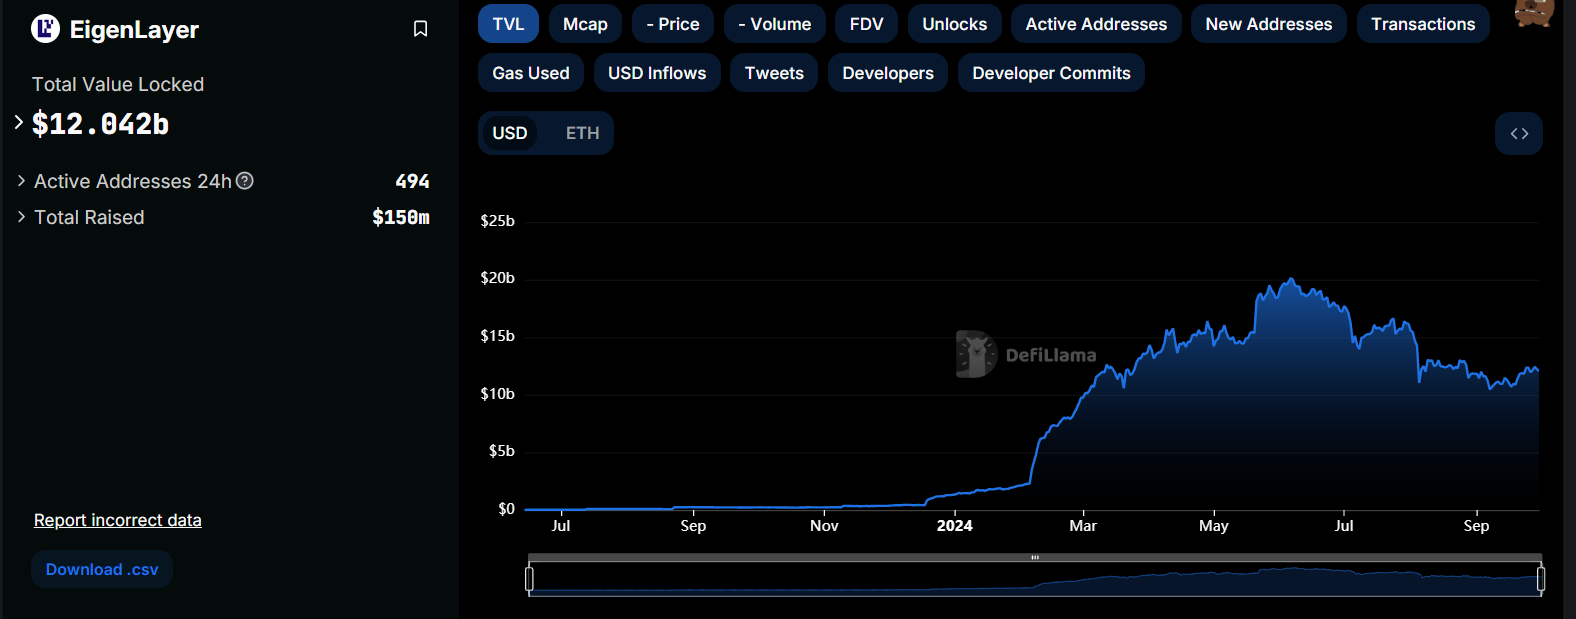Viewport: 1576px width, 619px height.
Task: Click the Total Value Locked heading
Action: [118, 85]
